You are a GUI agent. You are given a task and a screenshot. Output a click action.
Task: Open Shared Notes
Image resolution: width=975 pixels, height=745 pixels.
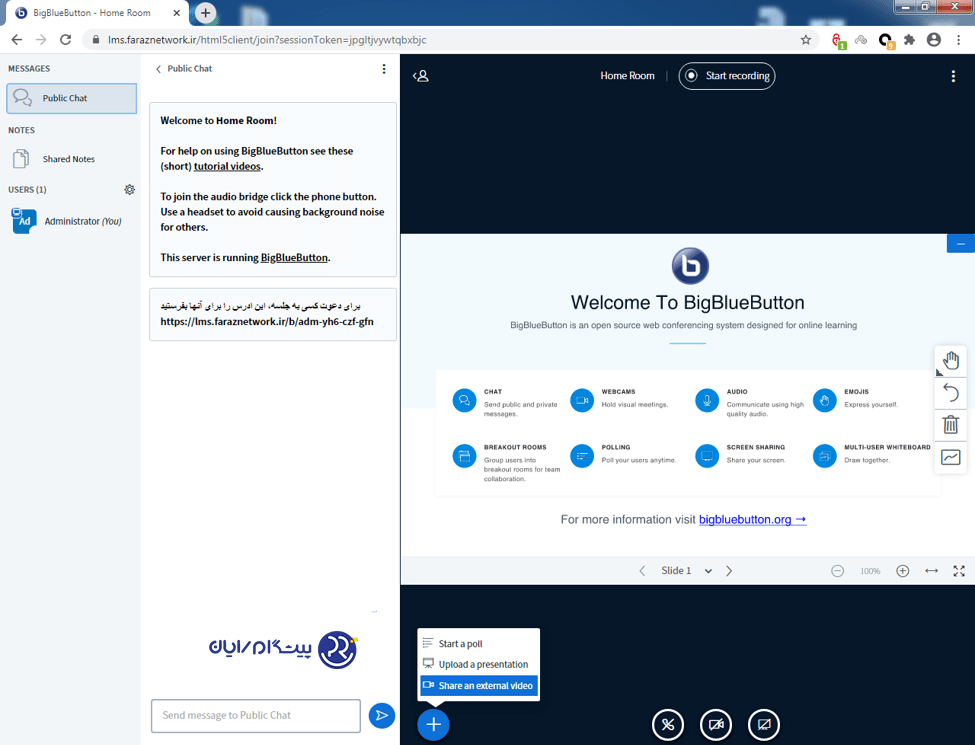tap(72, 159)
